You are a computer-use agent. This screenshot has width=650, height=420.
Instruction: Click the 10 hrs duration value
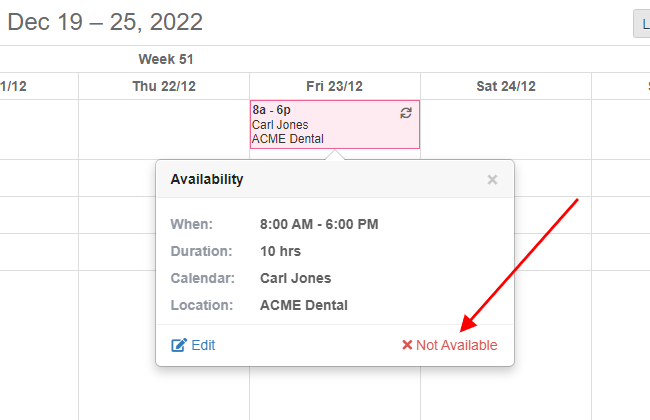(280, 251)
